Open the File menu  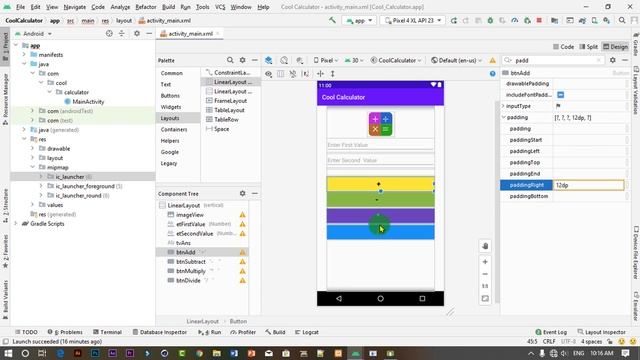tap(20, 7)
